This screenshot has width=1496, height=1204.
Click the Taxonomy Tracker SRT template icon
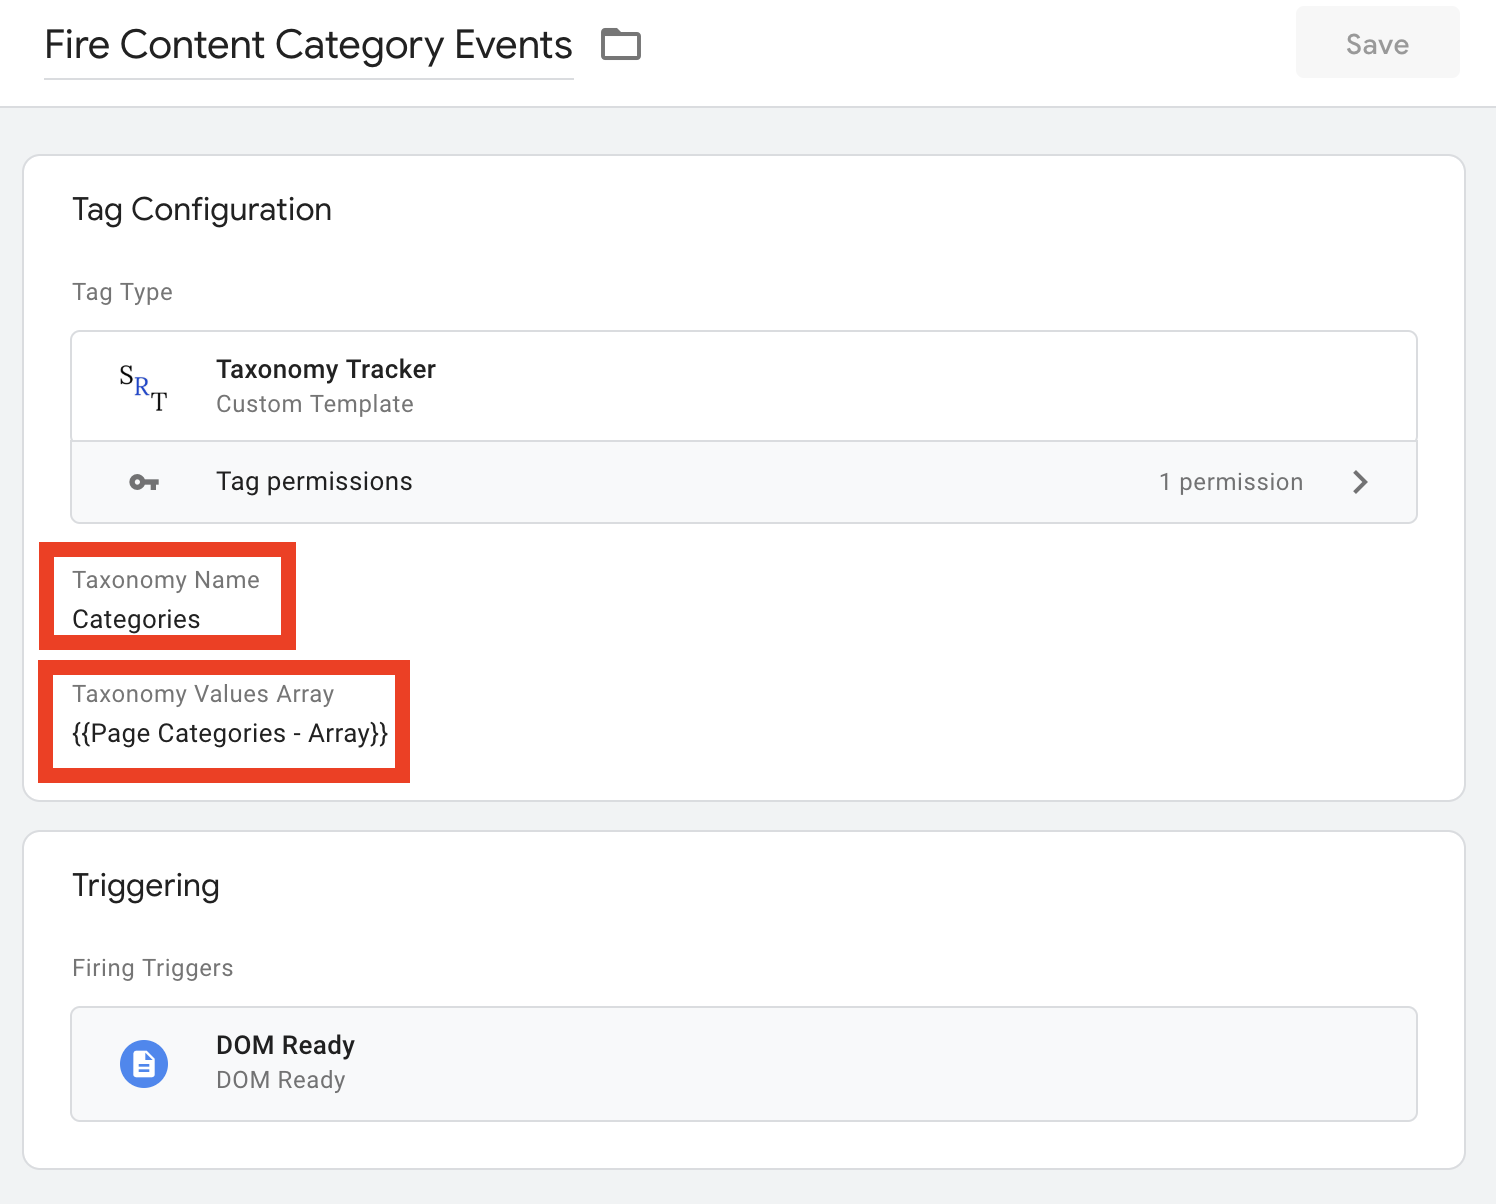[143, 387]
